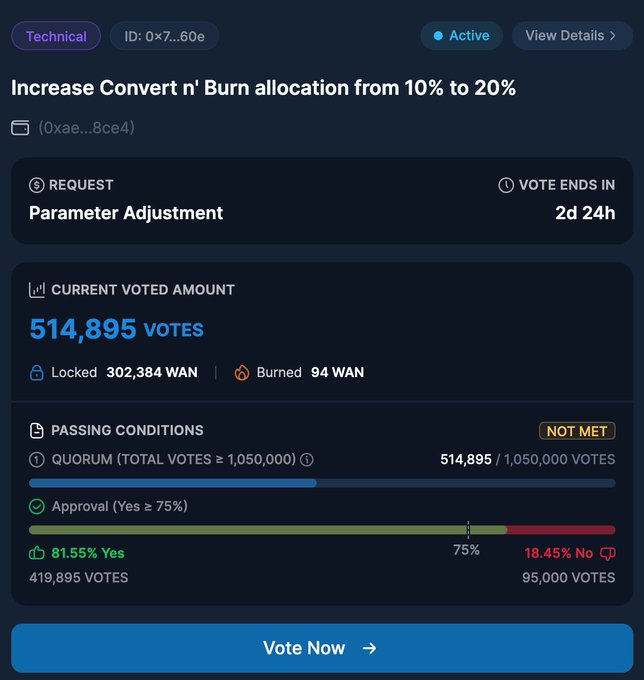644x680 pixels.
Task: Click the blue dot in the Active badge
Action: click(x=438, y=36)
